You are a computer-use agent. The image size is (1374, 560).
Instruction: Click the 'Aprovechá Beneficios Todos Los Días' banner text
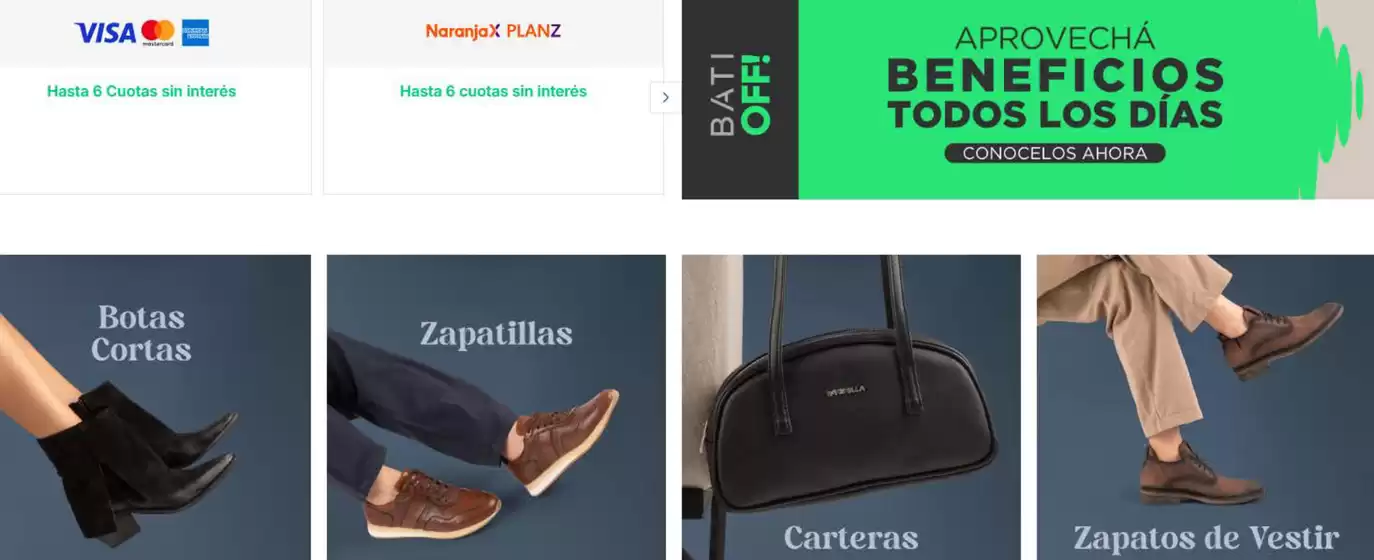(x=1055, y=80)
